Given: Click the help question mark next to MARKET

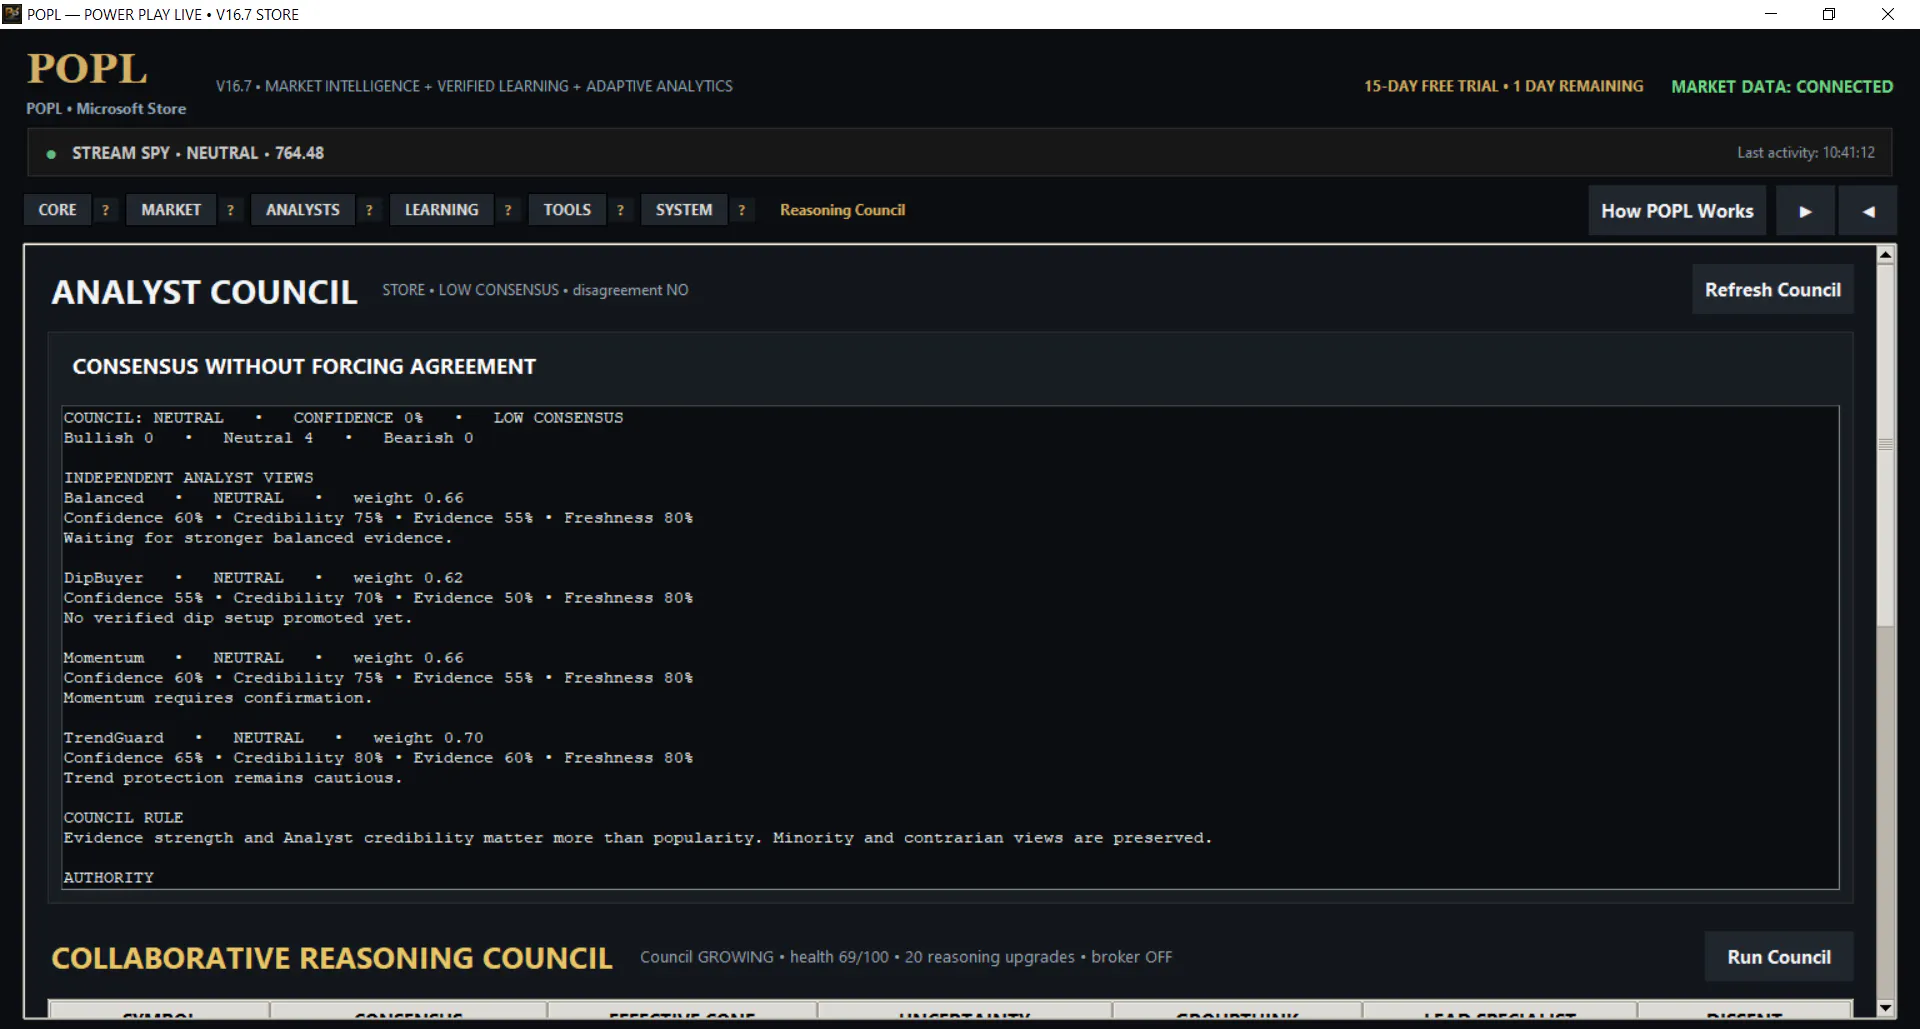Looking at the screenshot, I should [231, 210].
